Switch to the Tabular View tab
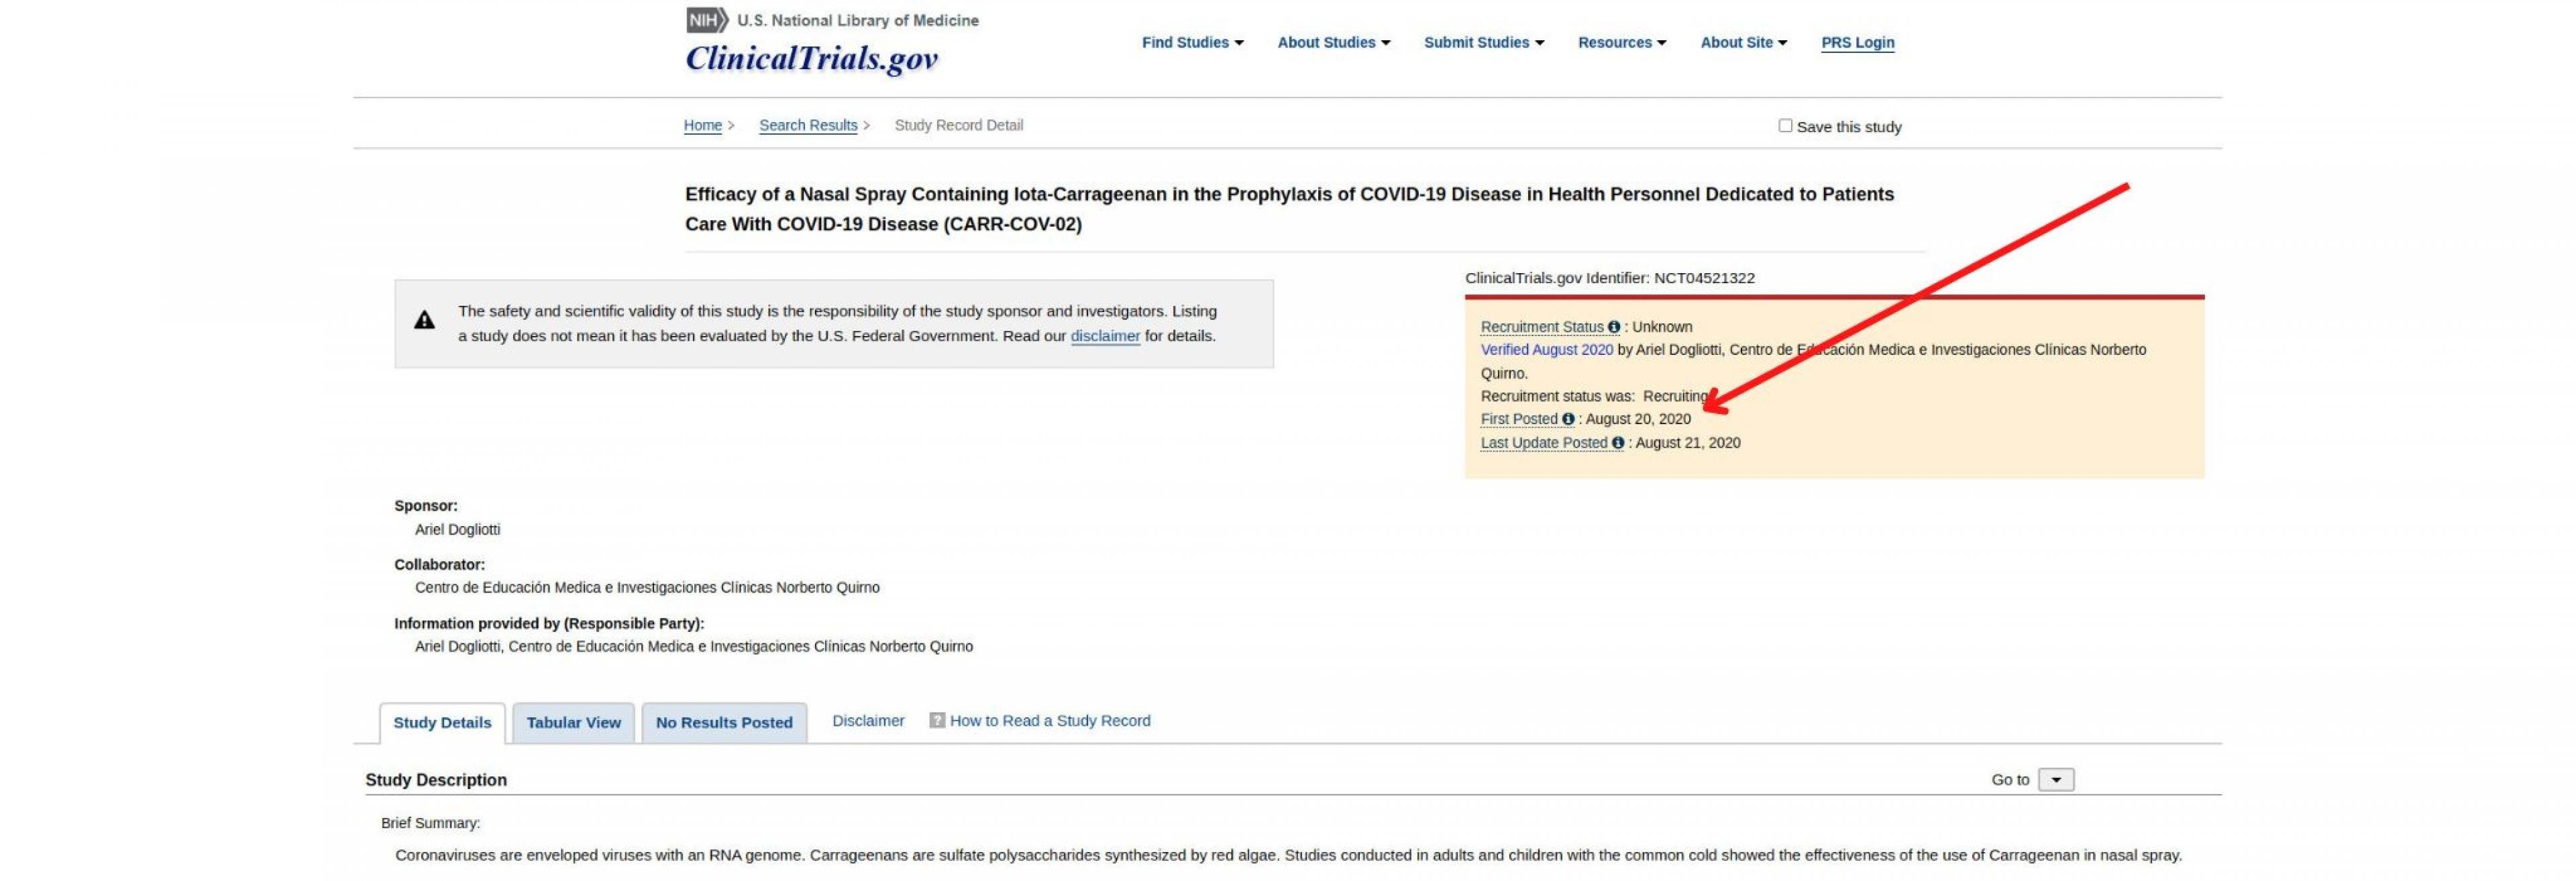 [x=573, y=723]
